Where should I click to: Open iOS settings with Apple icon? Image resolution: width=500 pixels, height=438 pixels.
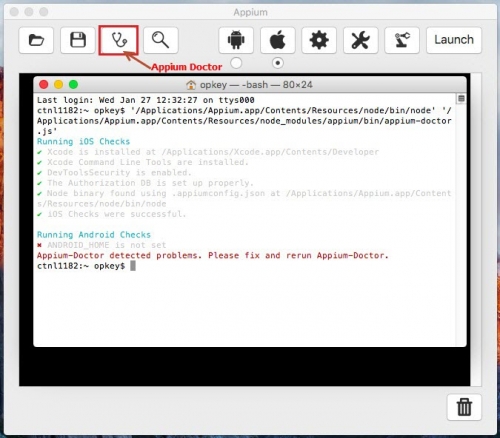tap(278, 40)
